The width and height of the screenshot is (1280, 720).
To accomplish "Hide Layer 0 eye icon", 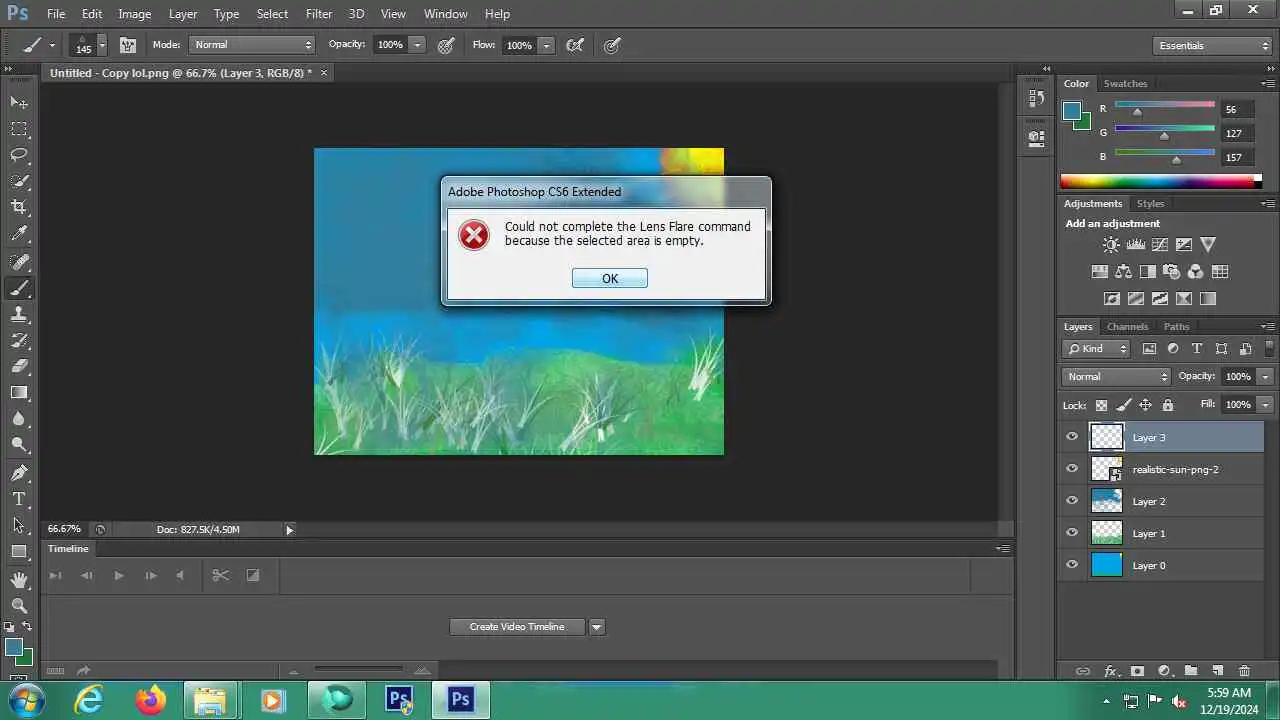I will [x=1072, y=565].
